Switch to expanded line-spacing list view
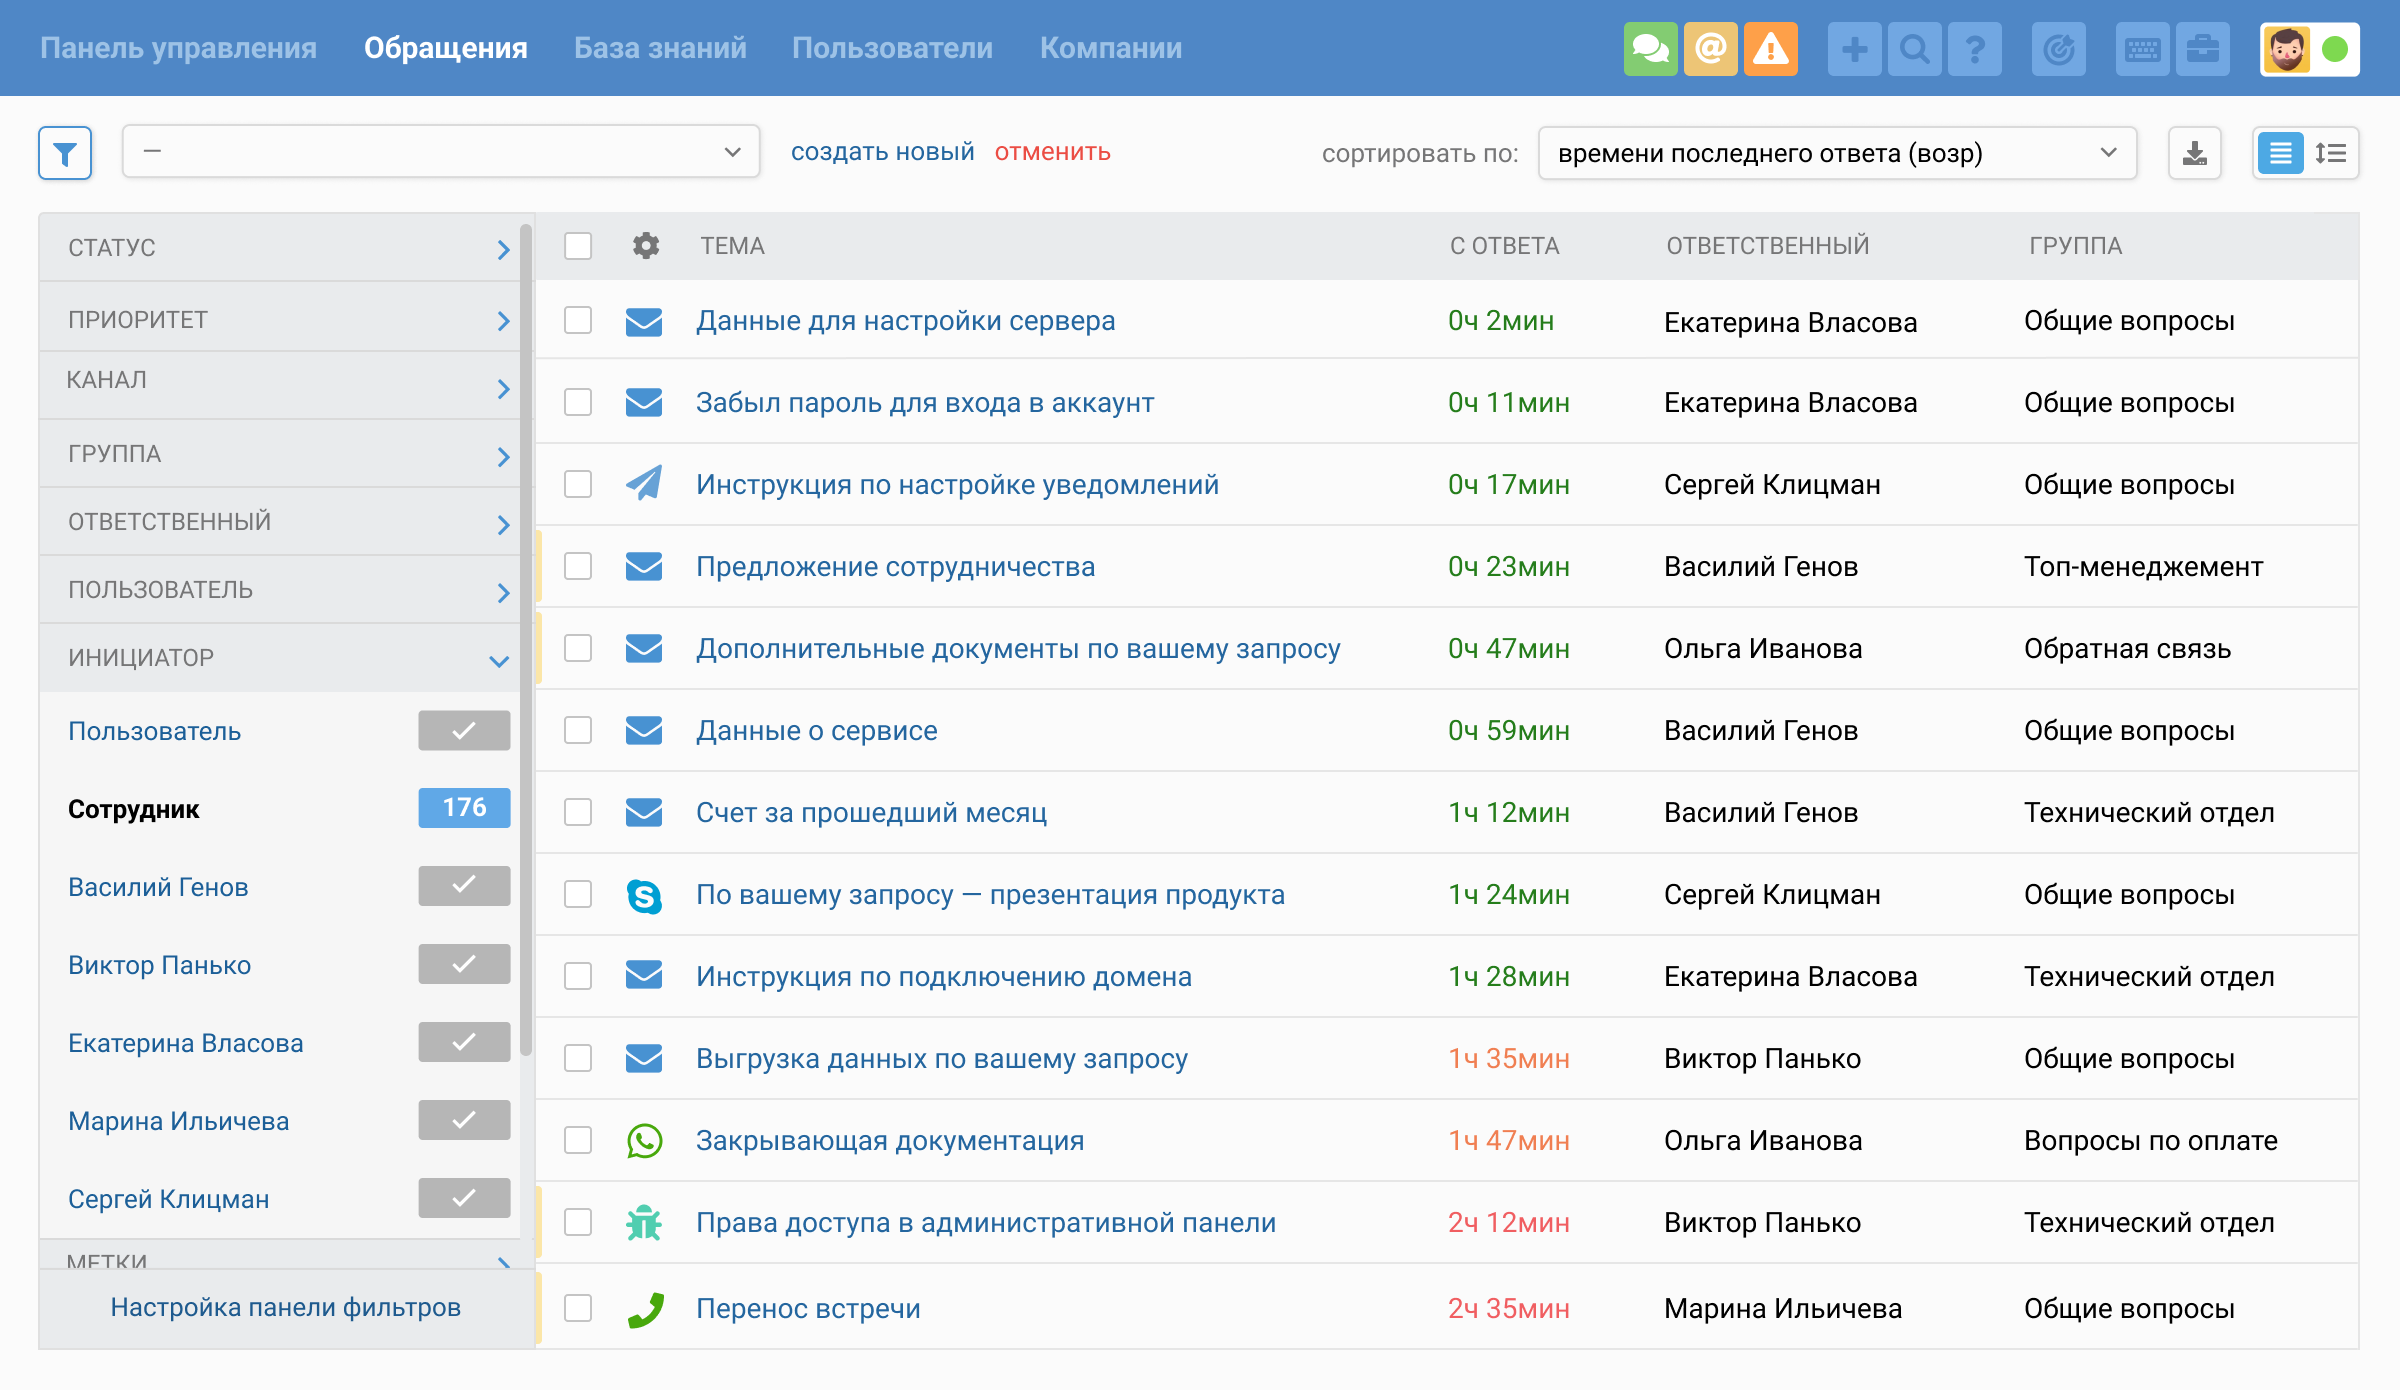Screen dimensions: 2400x1390 click(2331, 153)
